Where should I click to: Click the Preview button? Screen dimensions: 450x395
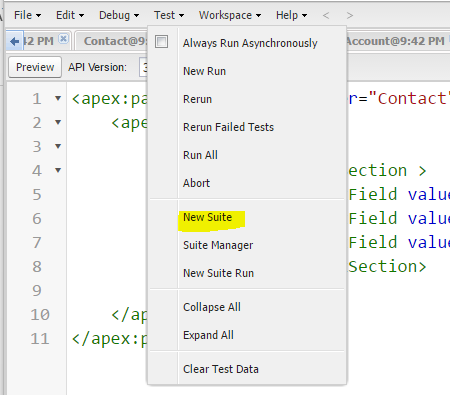35,67
